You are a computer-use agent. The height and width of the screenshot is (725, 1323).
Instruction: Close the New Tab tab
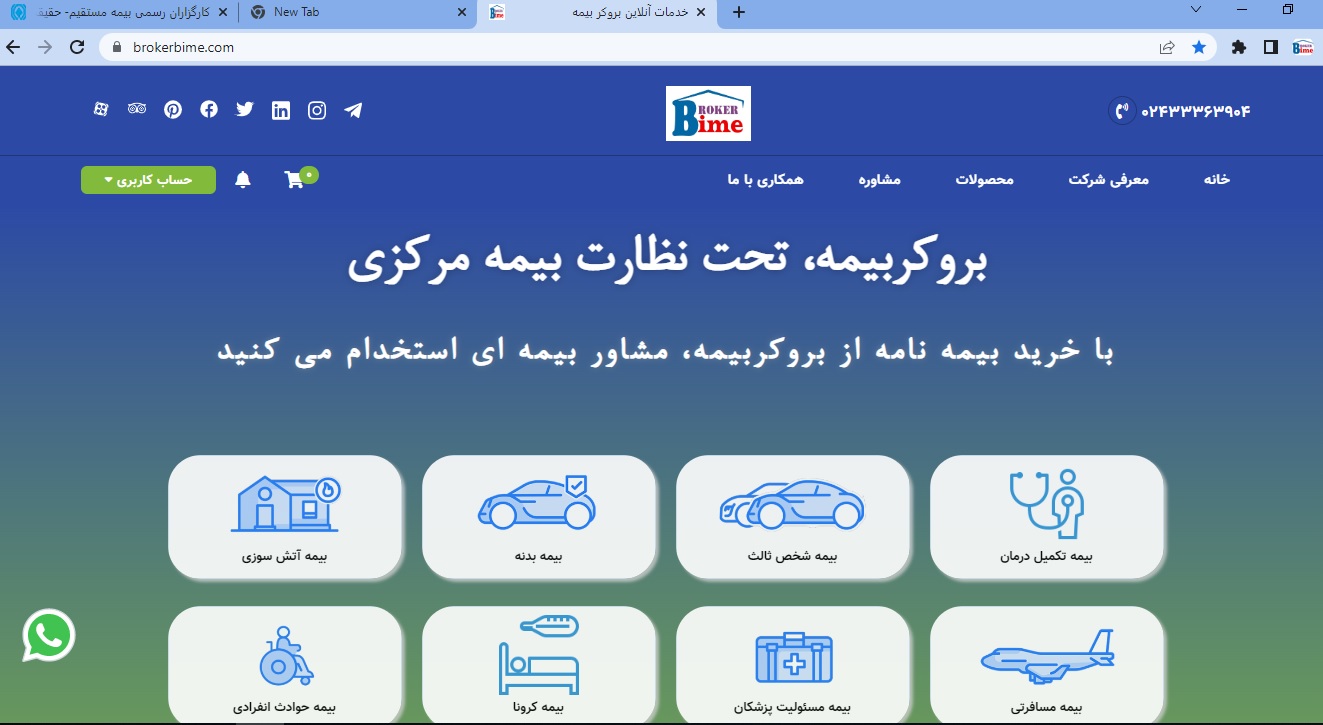pyautogui.click(x=461, y=12)
